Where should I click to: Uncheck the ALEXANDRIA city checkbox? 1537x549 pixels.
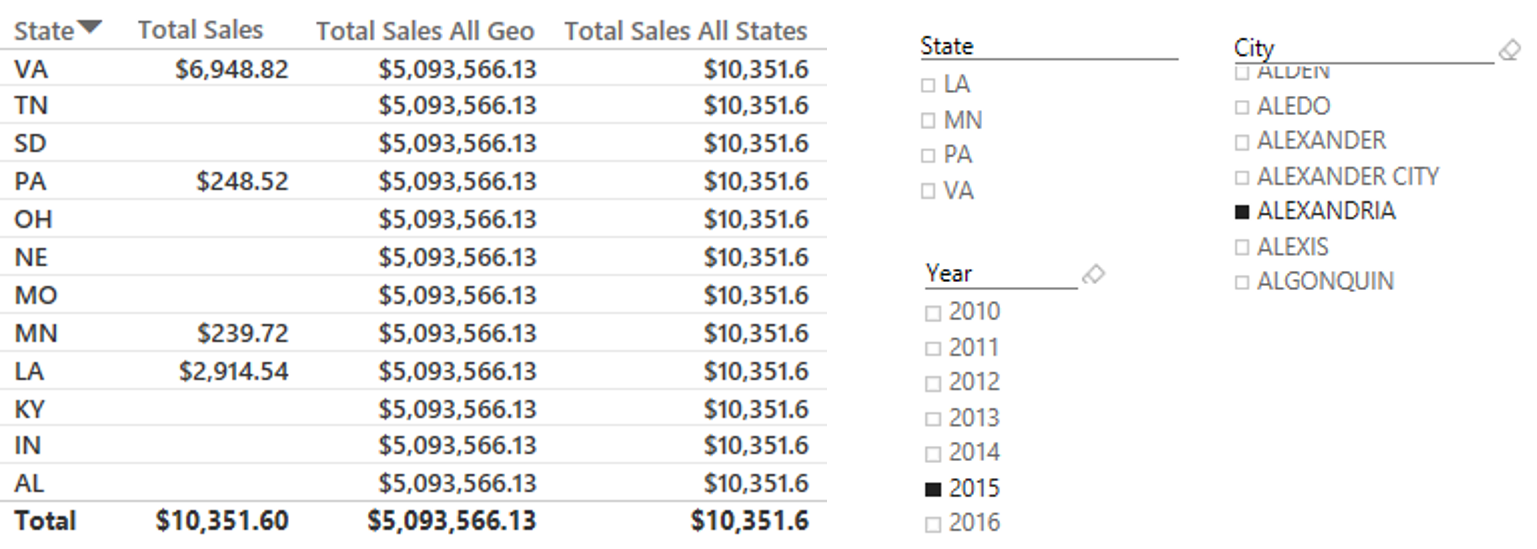pyautogui.click(x=1242, y=212)
